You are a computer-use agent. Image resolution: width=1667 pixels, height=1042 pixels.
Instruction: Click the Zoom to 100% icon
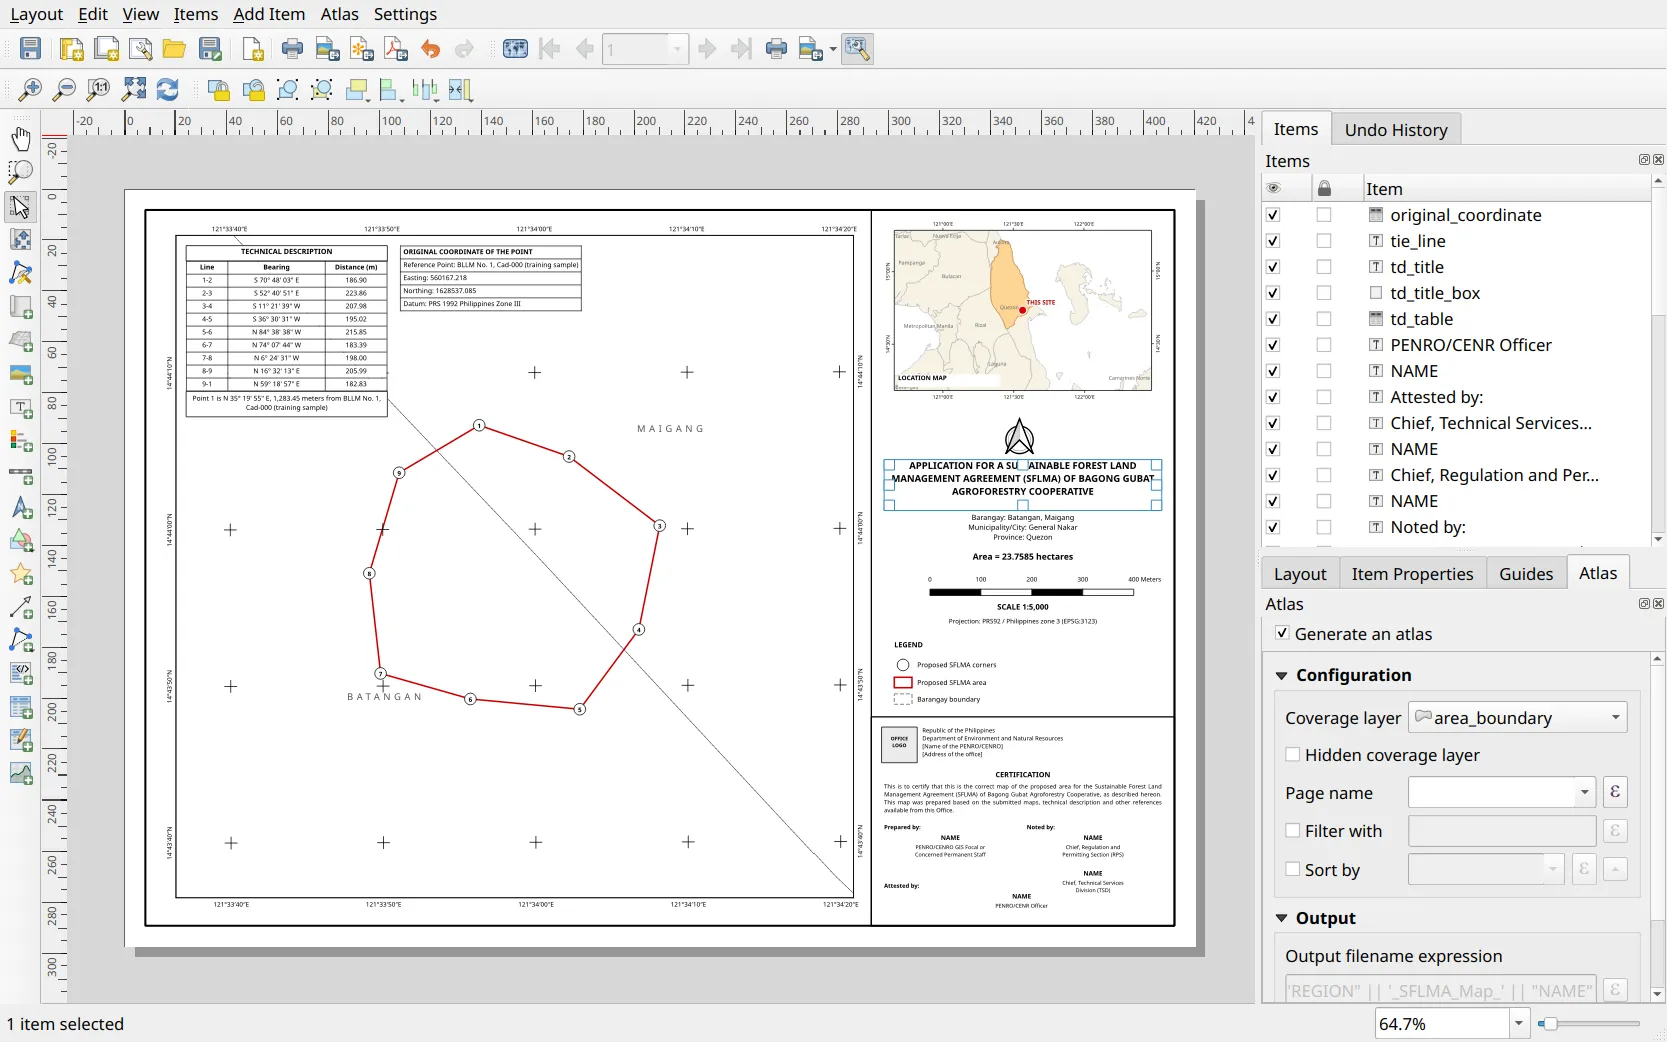click(x=98, y=90)
